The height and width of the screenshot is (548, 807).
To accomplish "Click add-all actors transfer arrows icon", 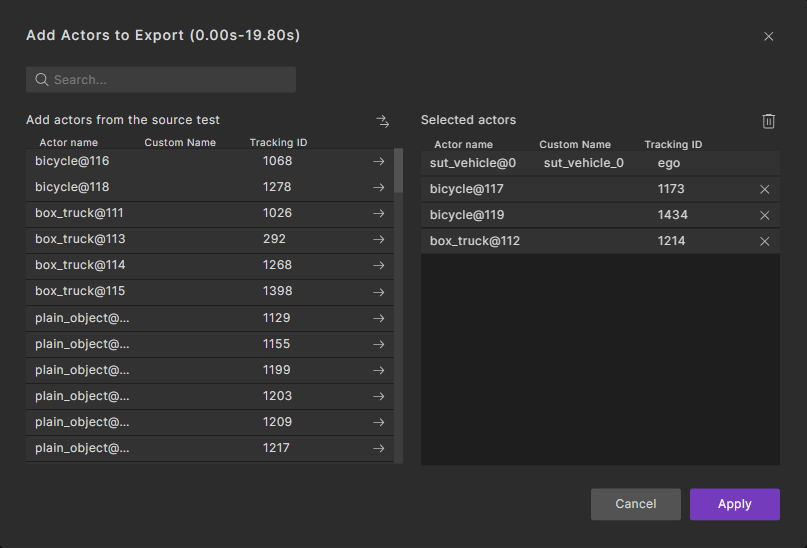I will click(382, 121).
